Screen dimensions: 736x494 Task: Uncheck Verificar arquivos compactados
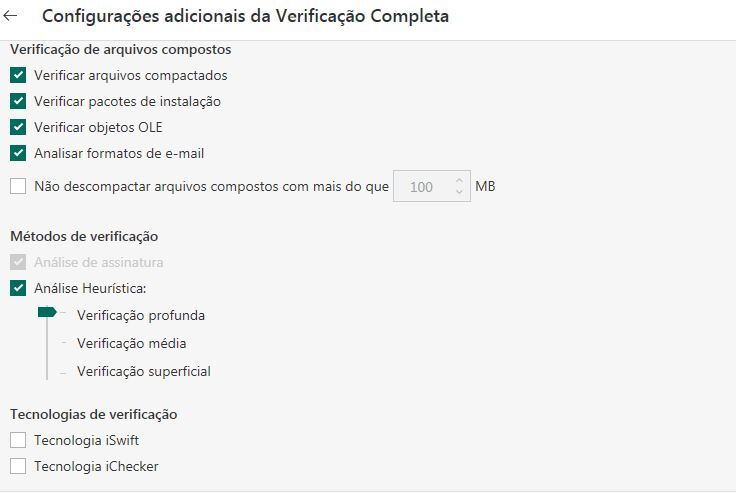tap(18, 75)
